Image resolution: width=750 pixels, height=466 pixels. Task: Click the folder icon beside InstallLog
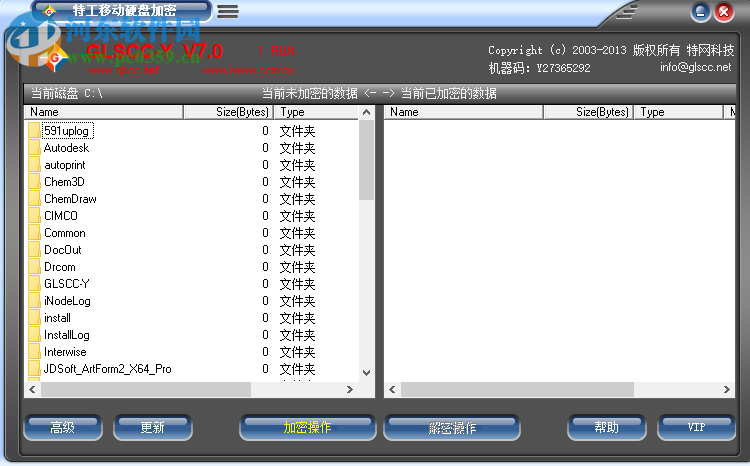coord(34,334)
